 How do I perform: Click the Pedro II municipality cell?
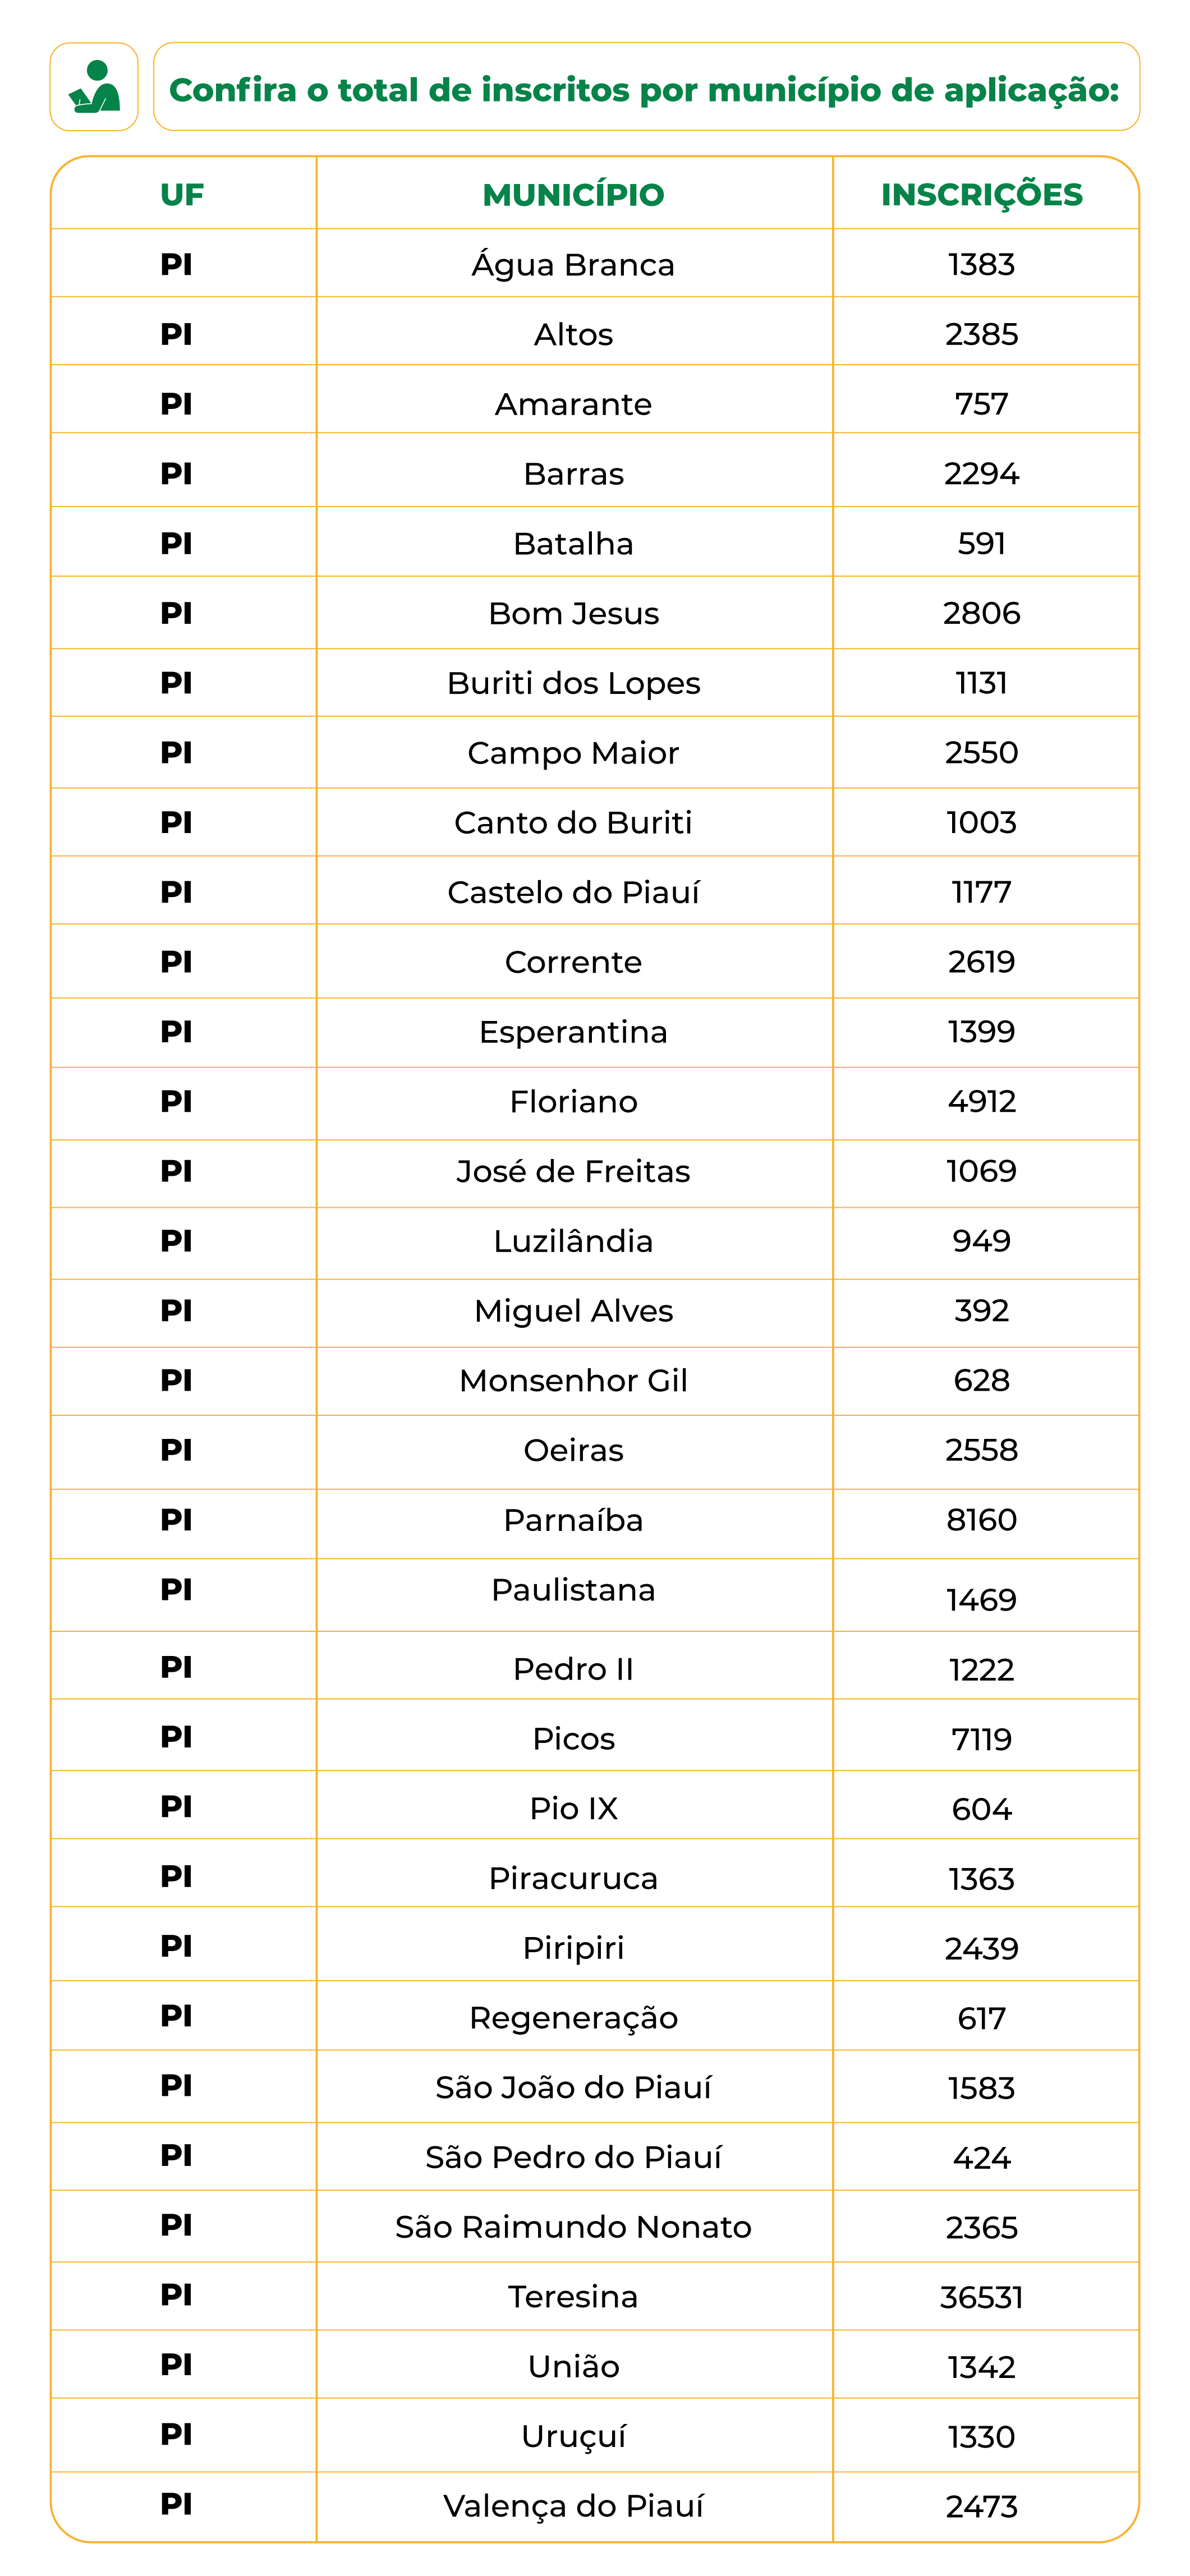pos(573,1669)
